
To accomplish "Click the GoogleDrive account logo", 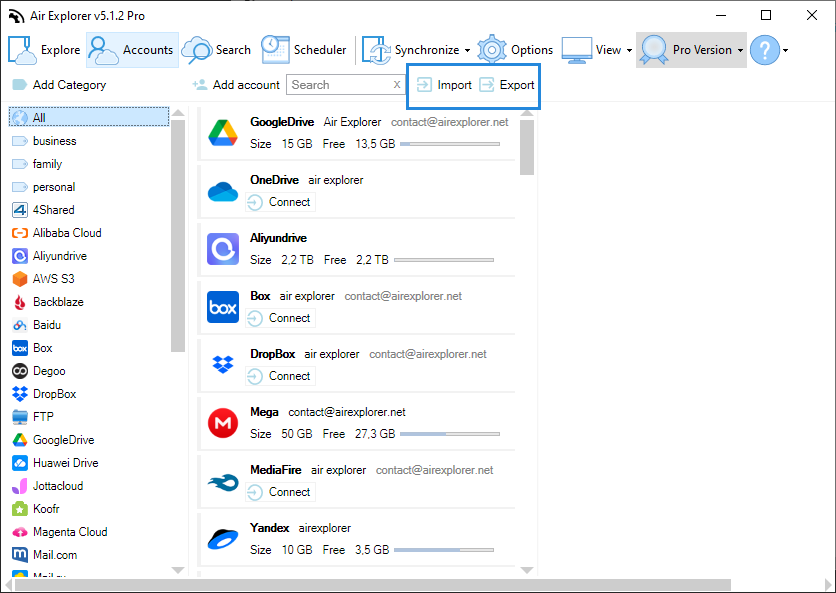I will pos(223,133).
